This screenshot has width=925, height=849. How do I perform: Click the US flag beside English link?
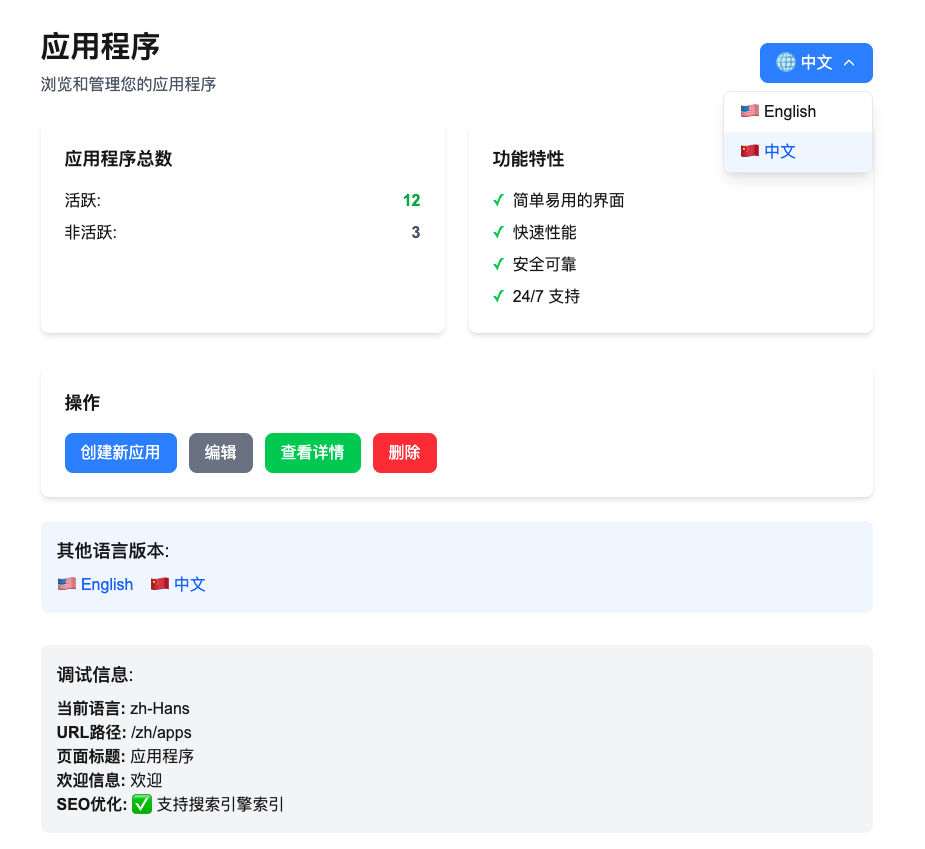point(67,584)
